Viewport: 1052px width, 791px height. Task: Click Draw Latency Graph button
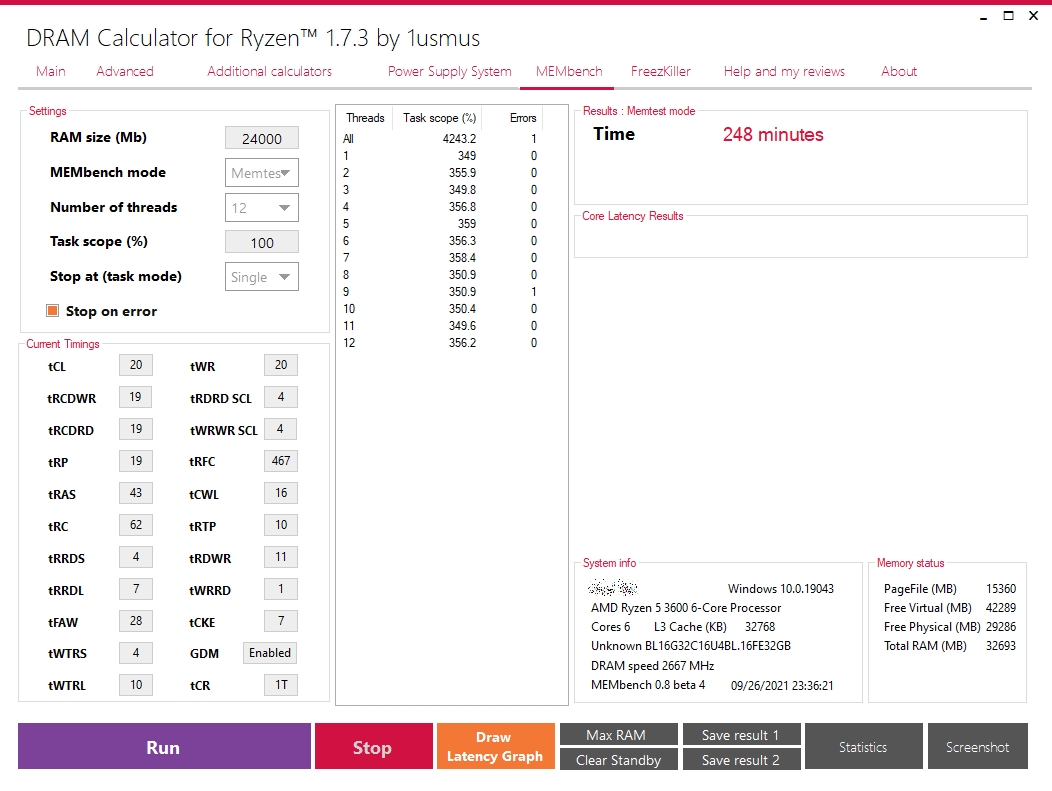pos(496,746)
